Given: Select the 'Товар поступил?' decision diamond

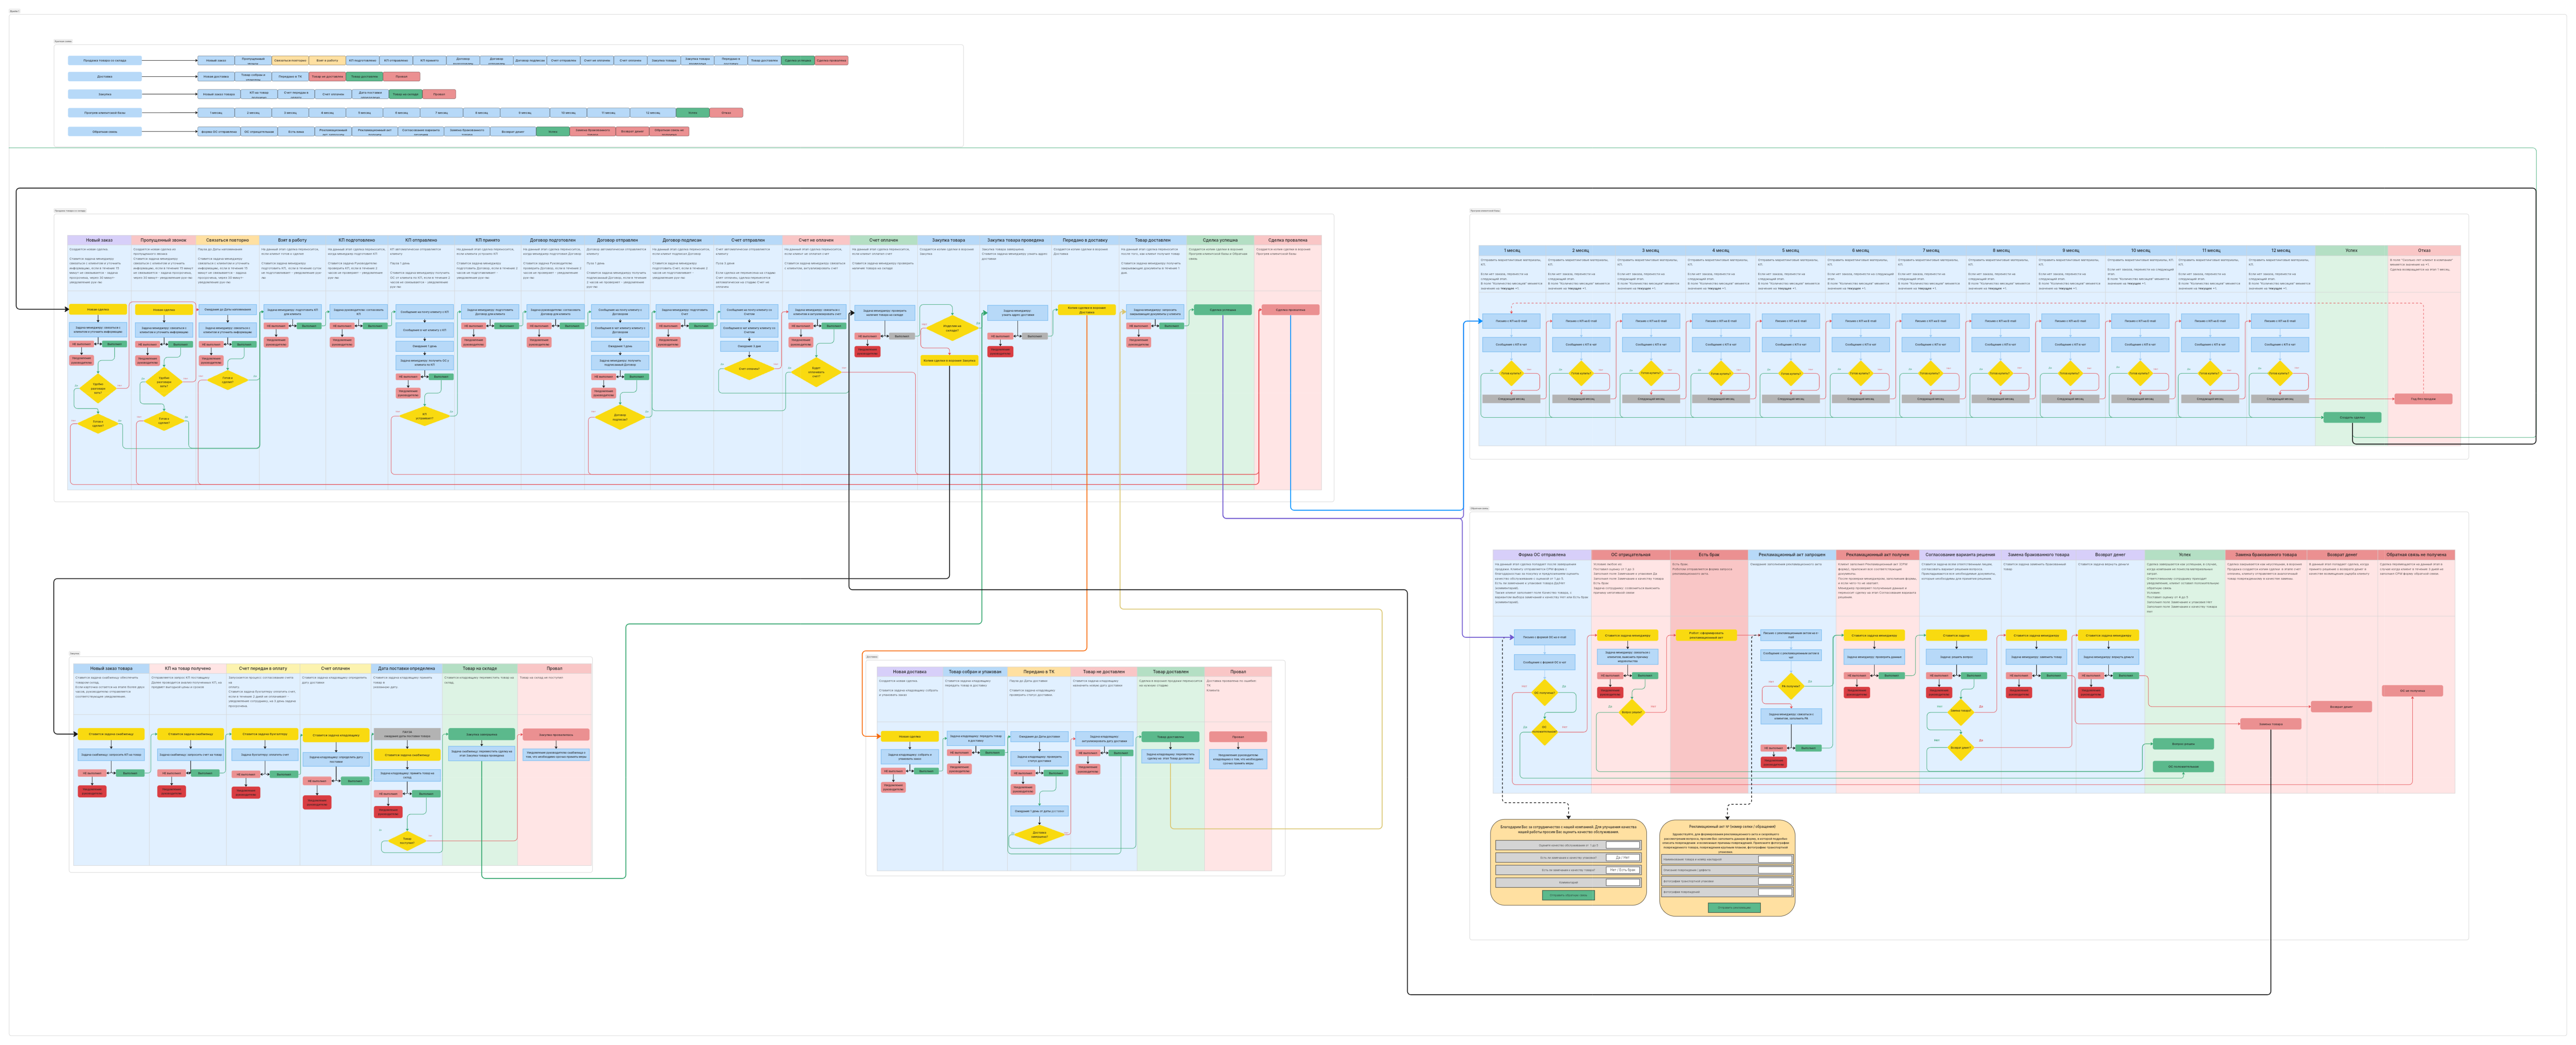Looking at the screenshot, I should click(x=407, y=841).
